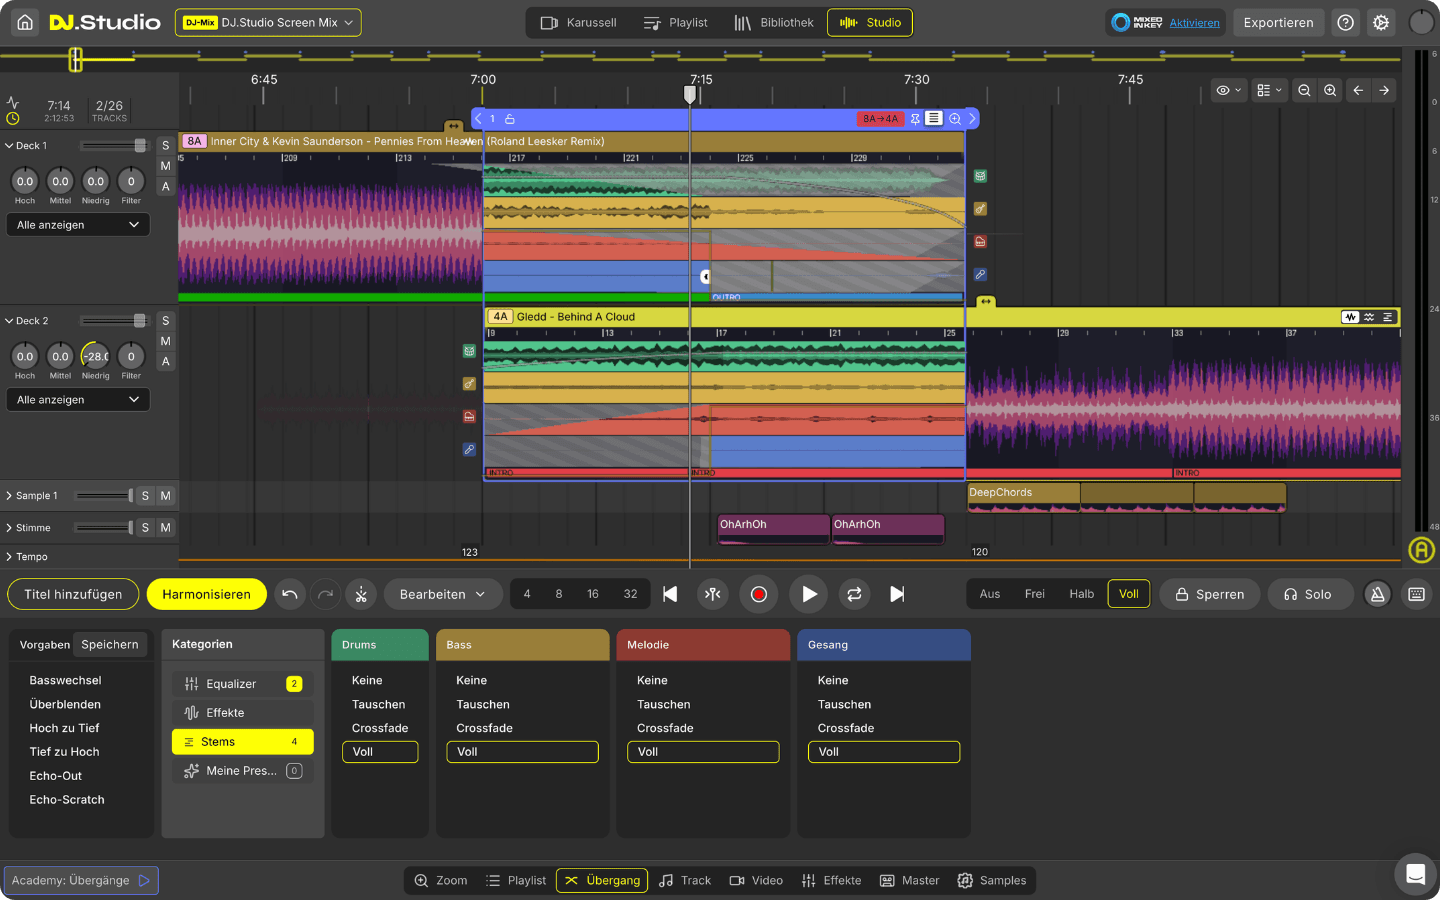Viewport: 1440px width, 900px height.
Task: Click Titel hinzufügen
Action: (73, 594)
